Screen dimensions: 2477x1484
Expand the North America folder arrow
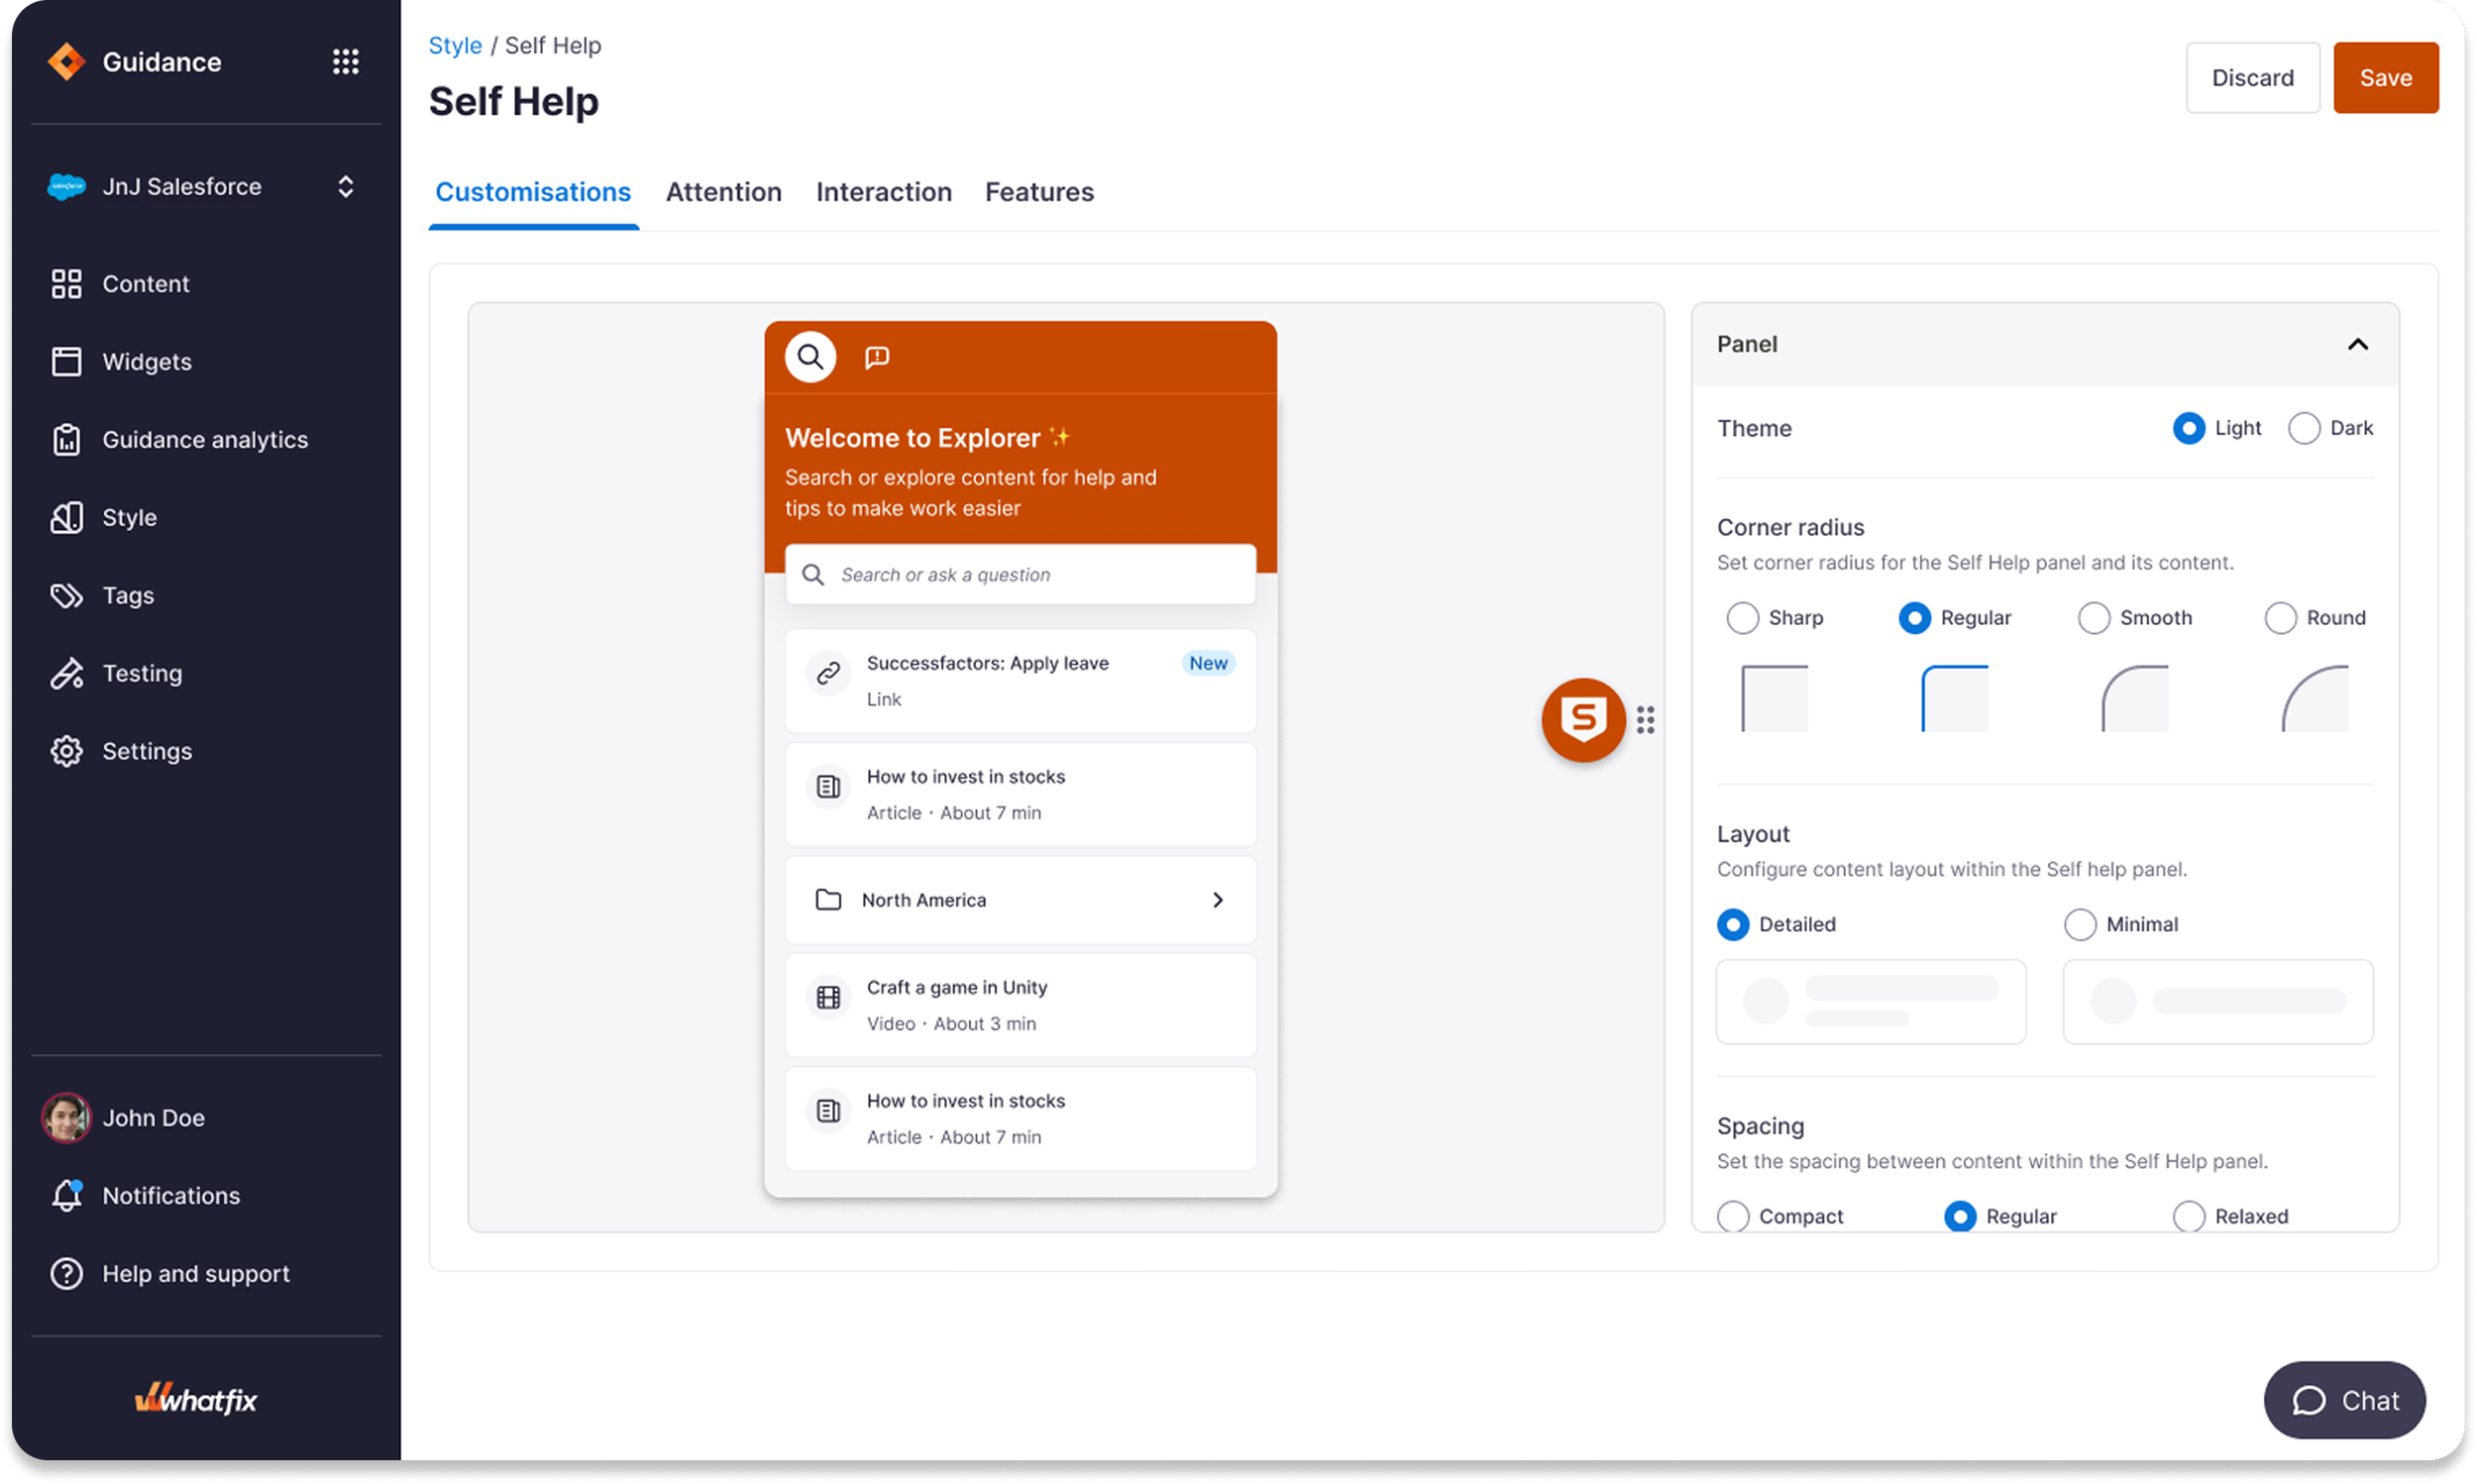[x=1217, y=901]
